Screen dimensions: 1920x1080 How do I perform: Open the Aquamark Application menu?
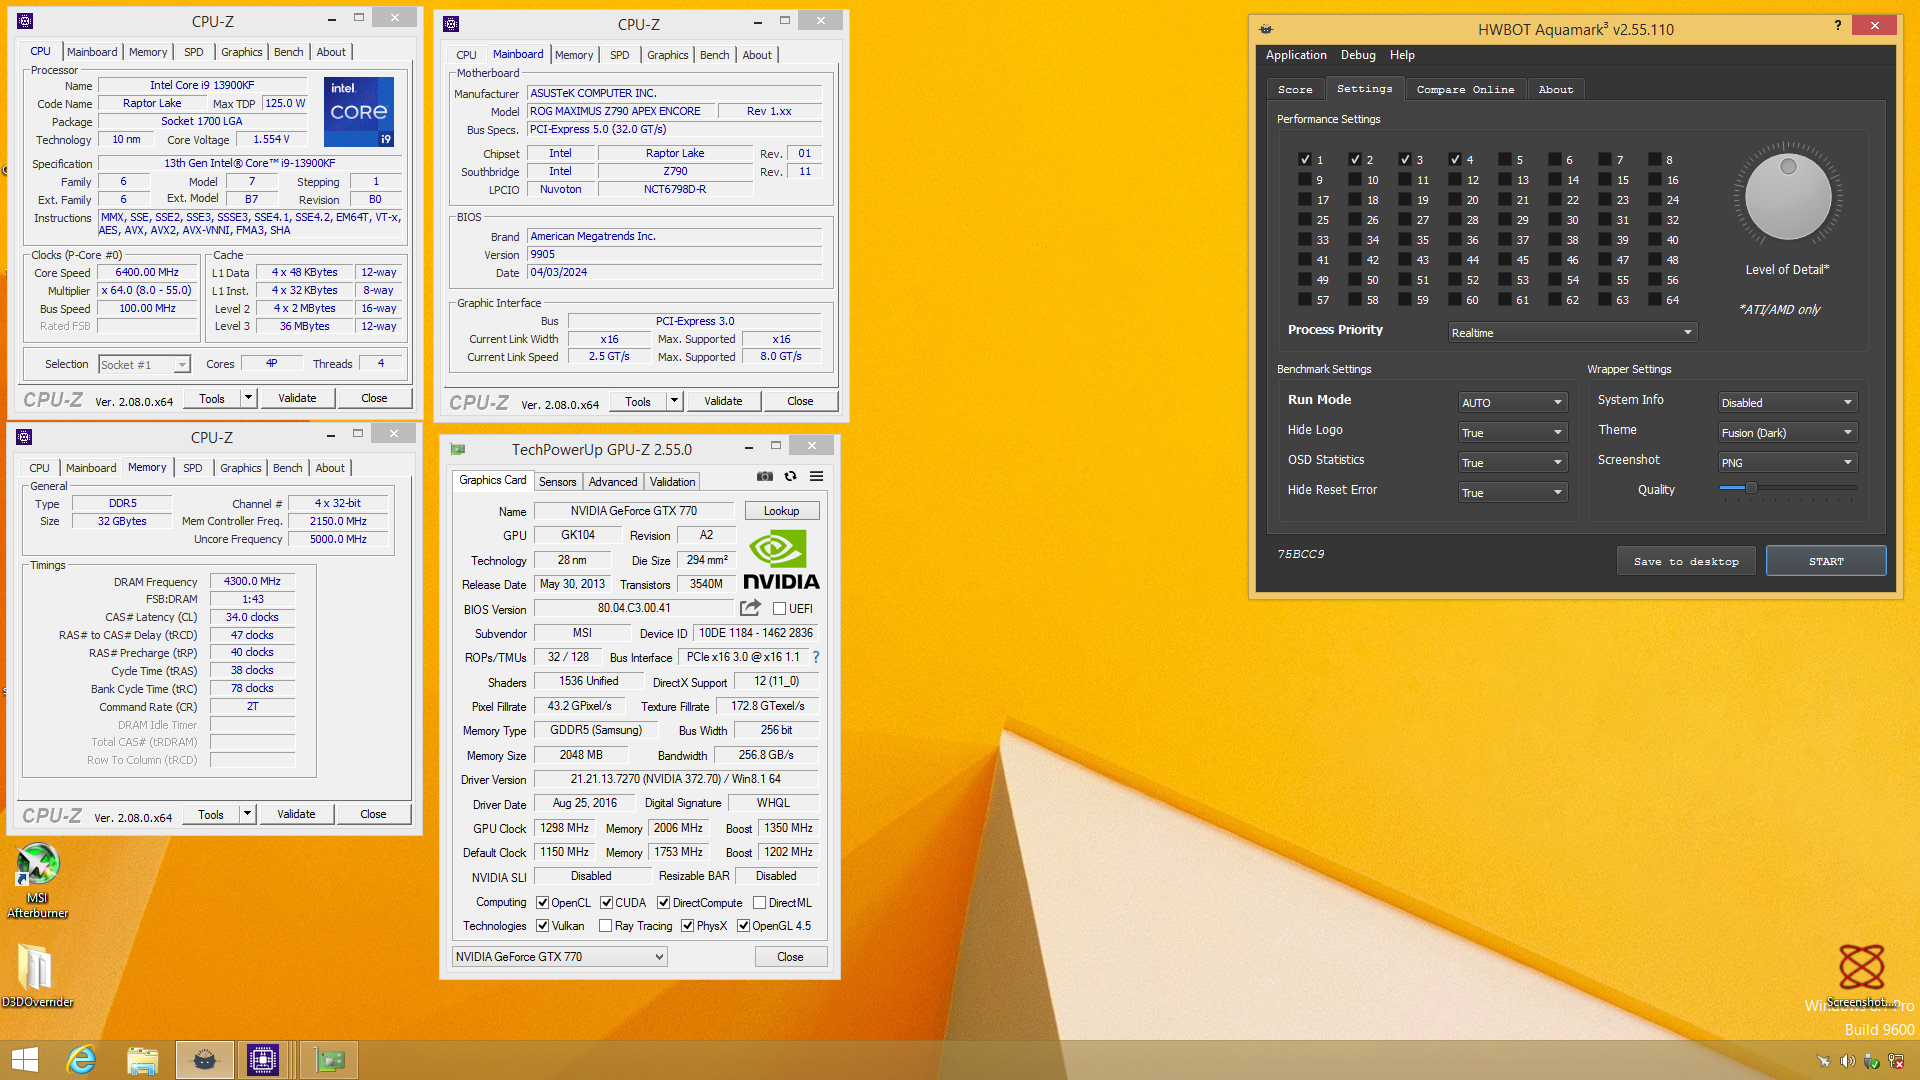1296,55
